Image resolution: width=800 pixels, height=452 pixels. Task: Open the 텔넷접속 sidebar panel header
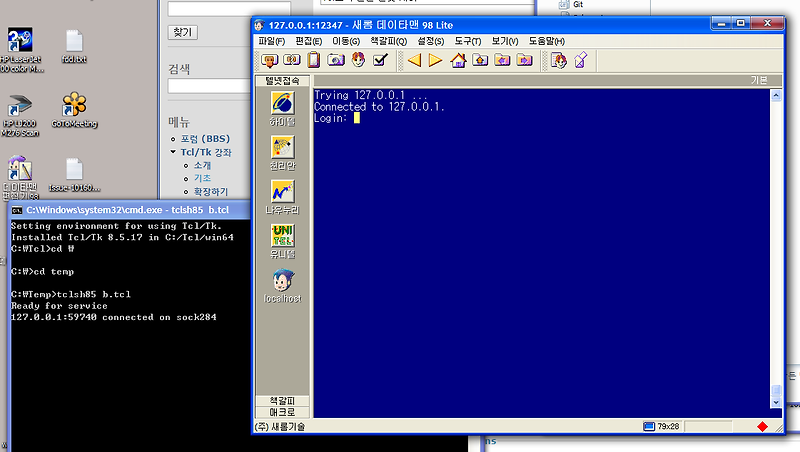pyautogui.click(x=283, y=81)
